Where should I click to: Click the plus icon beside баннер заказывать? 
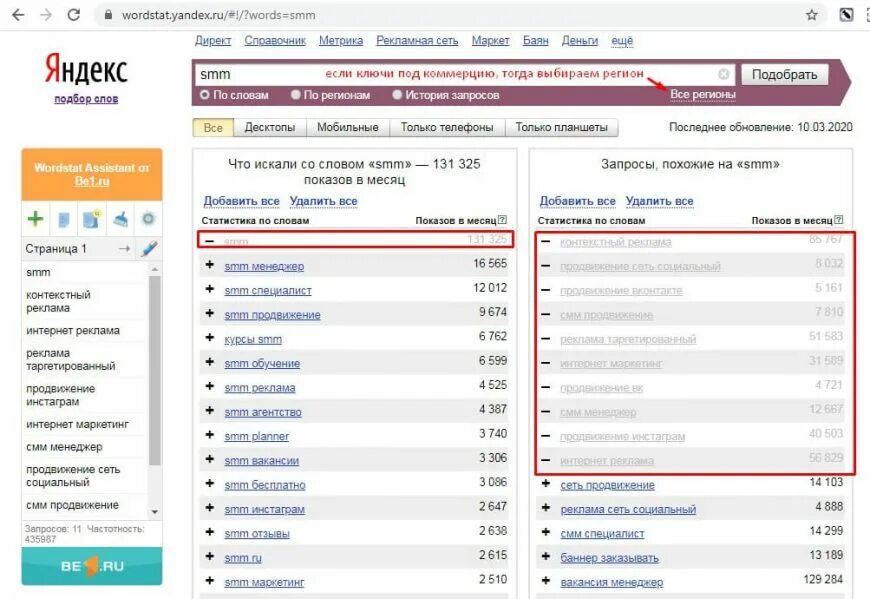coord(546,557)
